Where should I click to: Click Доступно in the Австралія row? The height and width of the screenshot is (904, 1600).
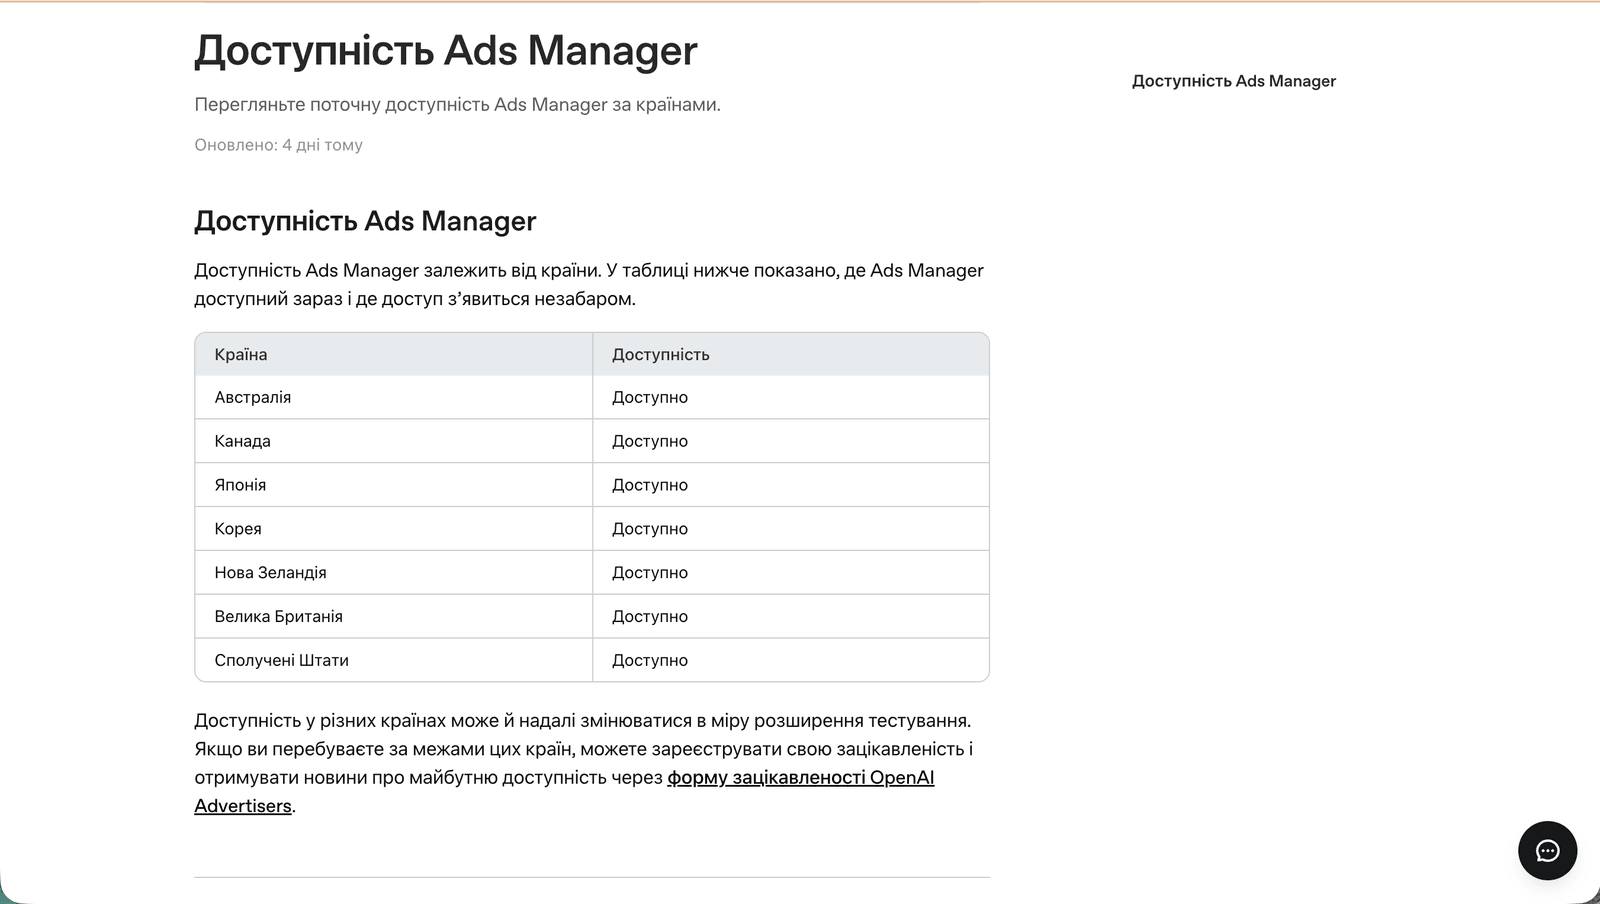click(x=650, y=397)
